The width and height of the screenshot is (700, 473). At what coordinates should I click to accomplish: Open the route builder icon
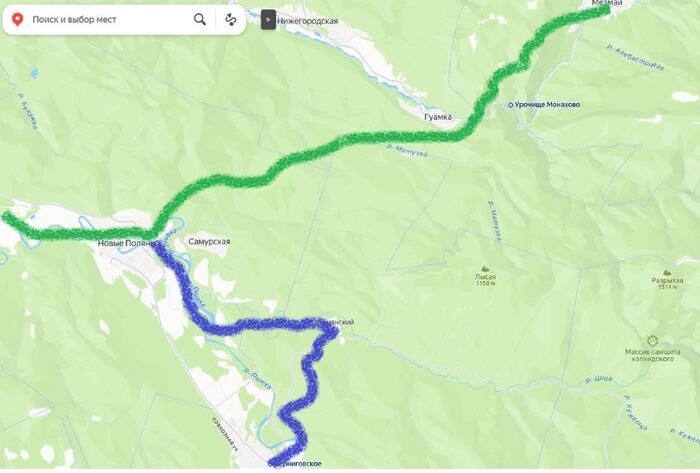tap(230, 20)
